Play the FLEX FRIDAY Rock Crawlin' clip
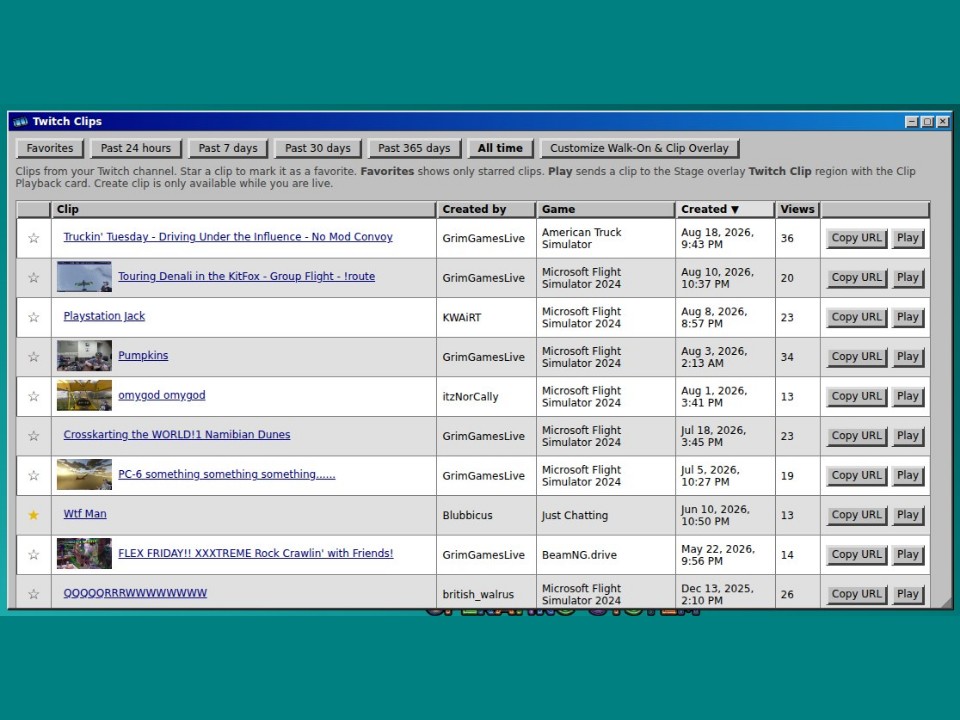960x720 pixels. coord(908,555)
